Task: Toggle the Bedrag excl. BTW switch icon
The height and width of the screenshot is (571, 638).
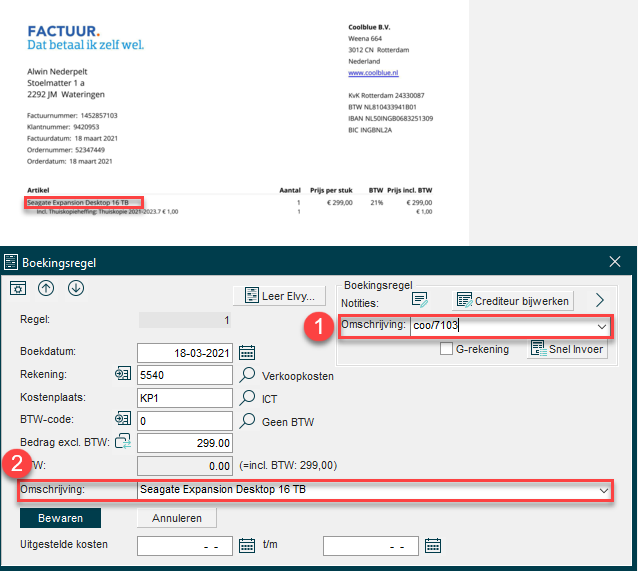Action: tap(123, 441)
